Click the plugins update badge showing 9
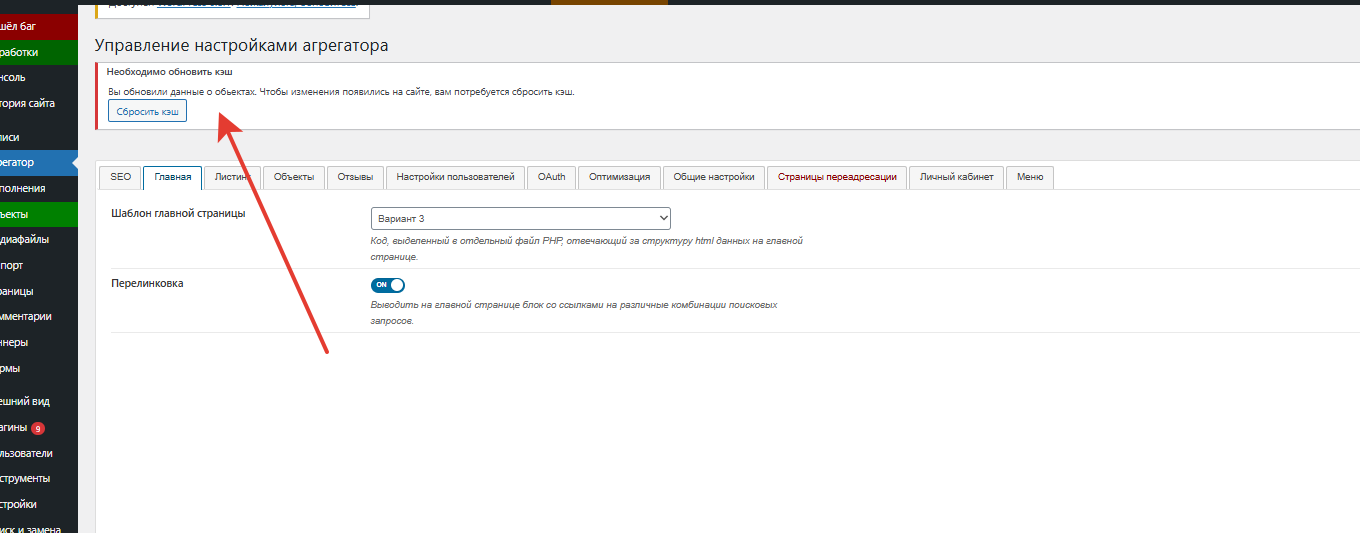Image resolution: width=1360 pixels, height=533 pixels. click(38, 428)
